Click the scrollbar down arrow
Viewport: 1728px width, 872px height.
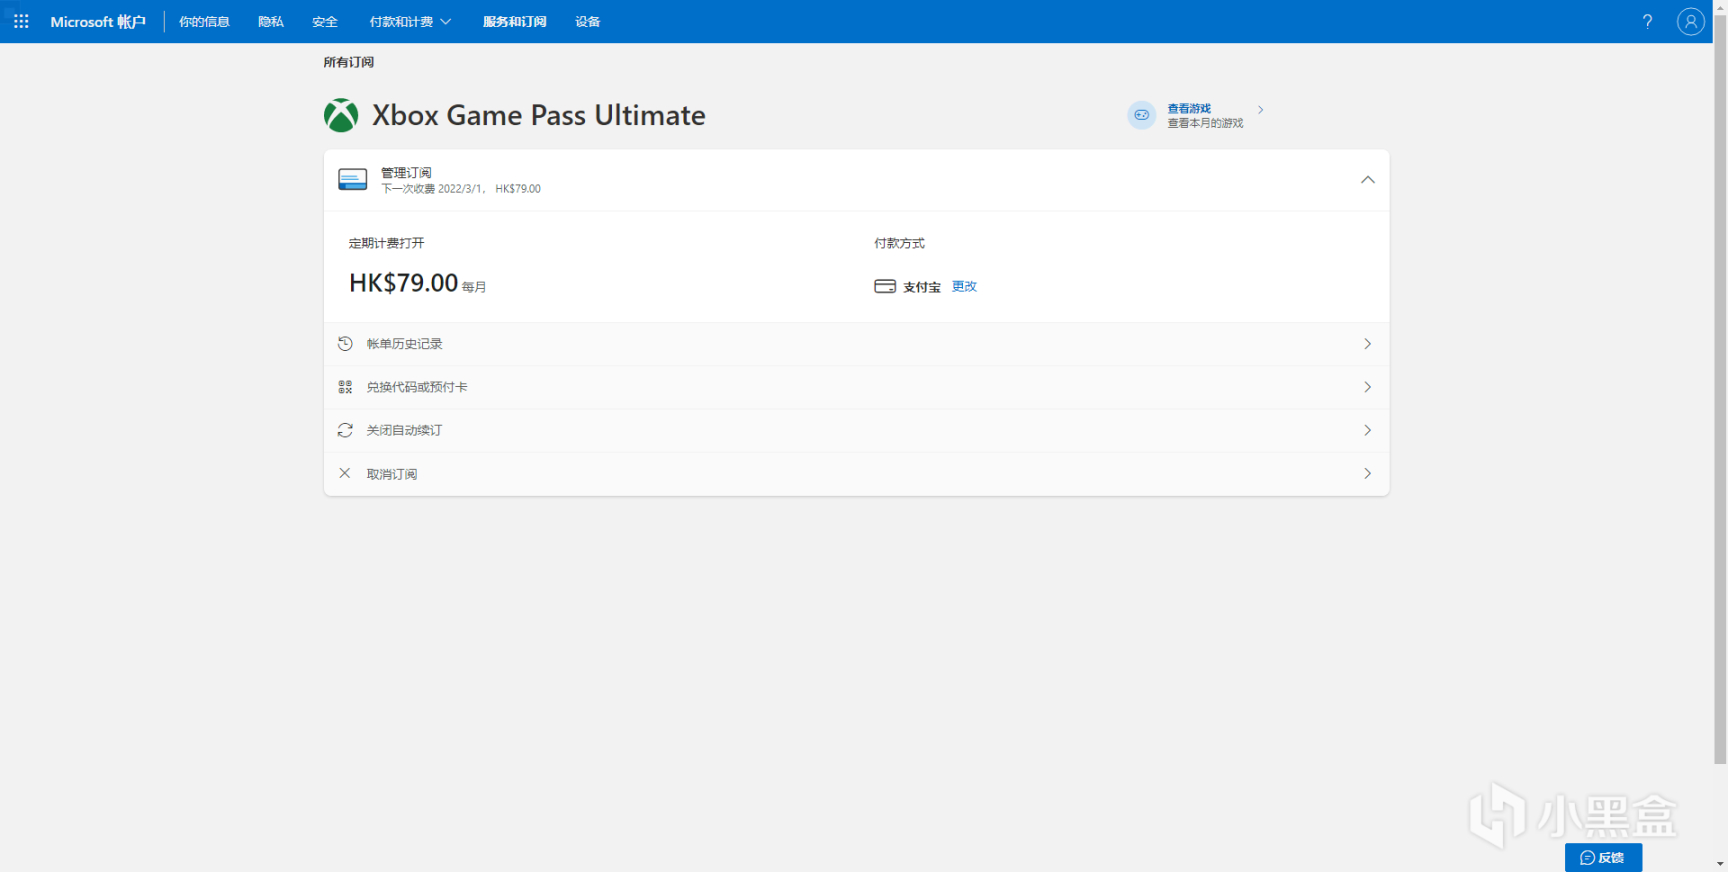click(1720, 864)
